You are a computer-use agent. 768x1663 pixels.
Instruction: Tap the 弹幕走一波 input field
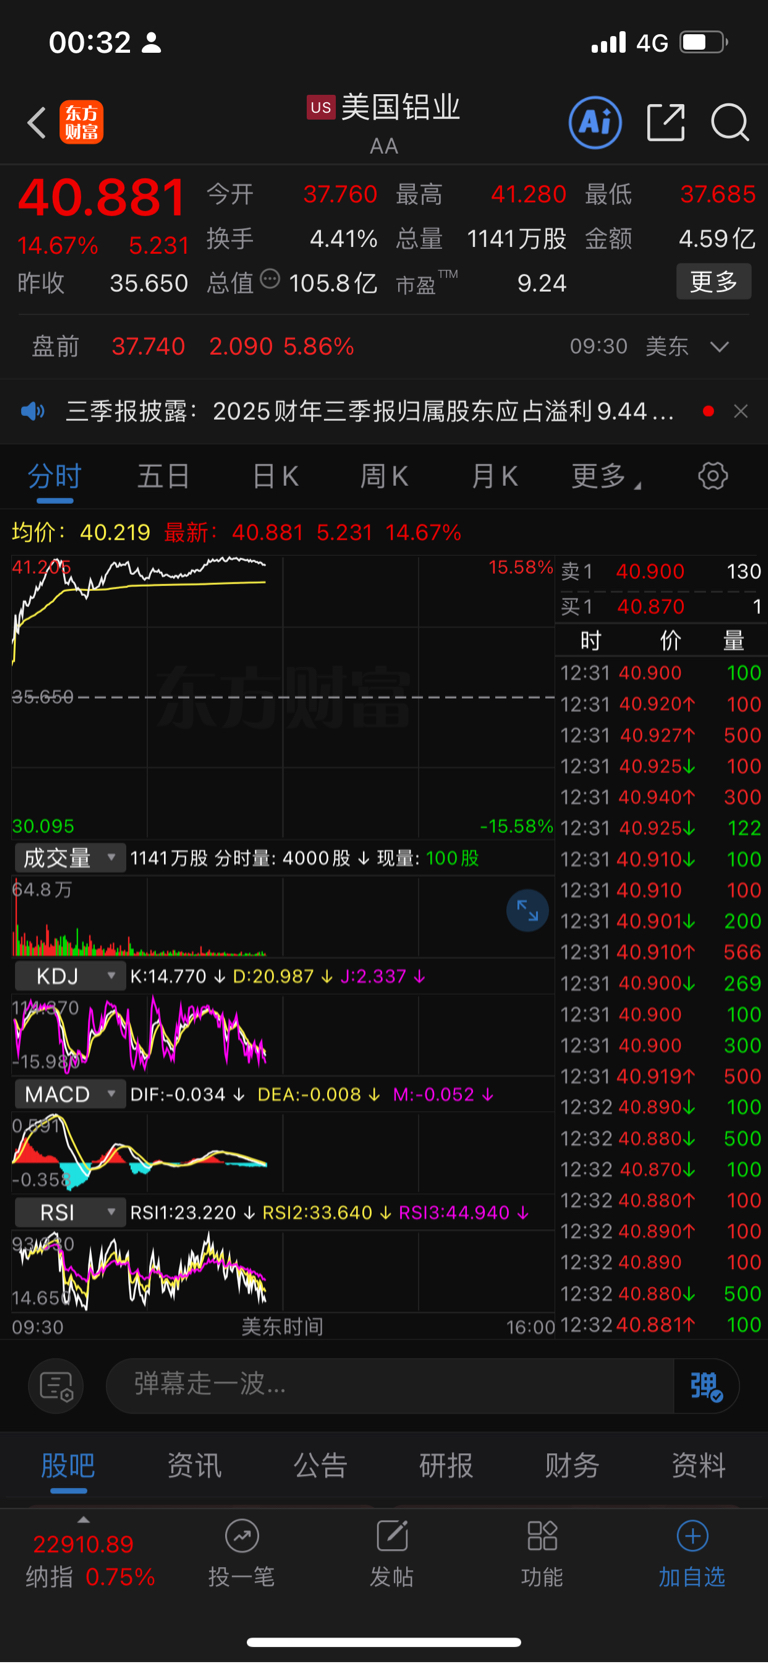click(390, 1386)
